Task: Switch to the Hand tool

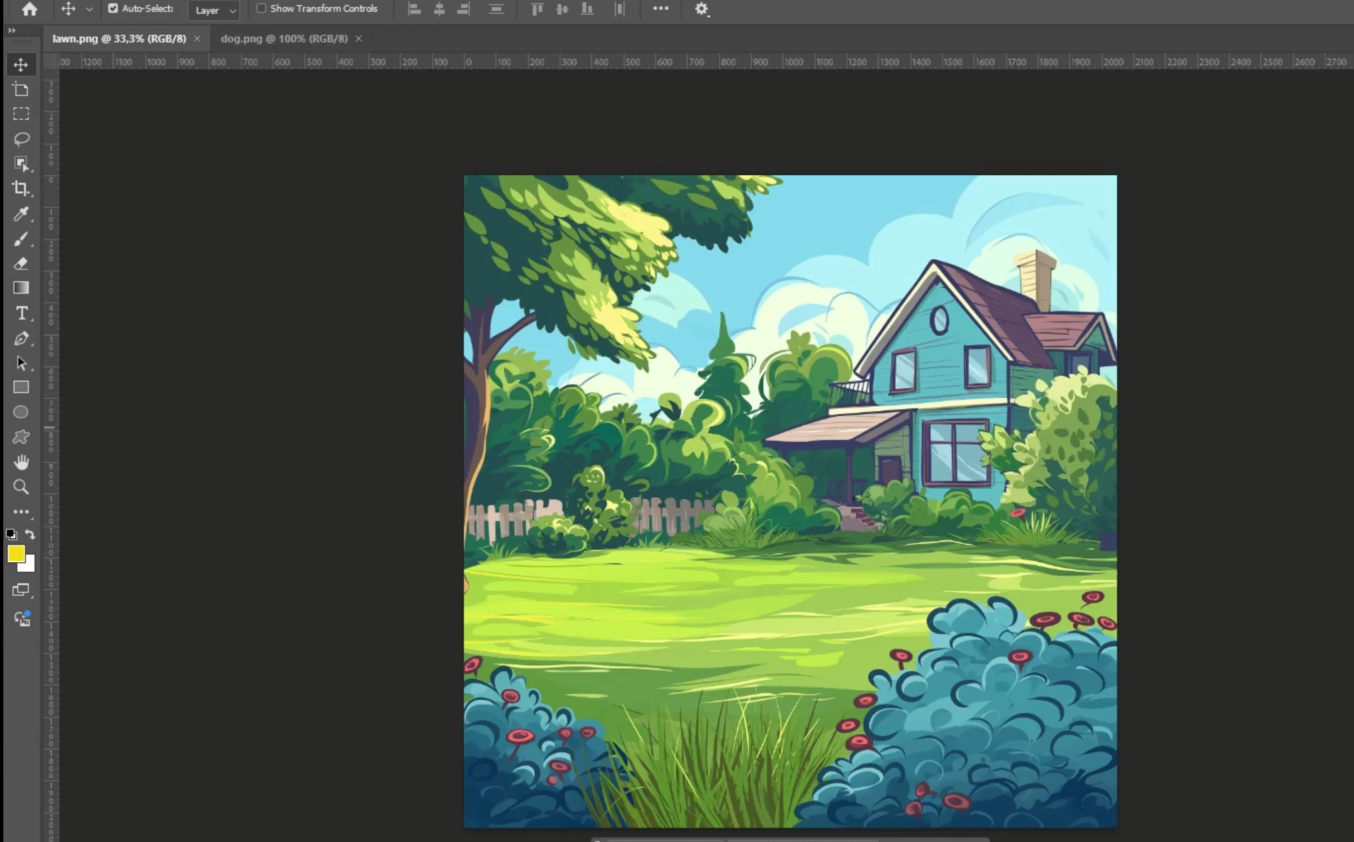Action: [x=21, y=462]
